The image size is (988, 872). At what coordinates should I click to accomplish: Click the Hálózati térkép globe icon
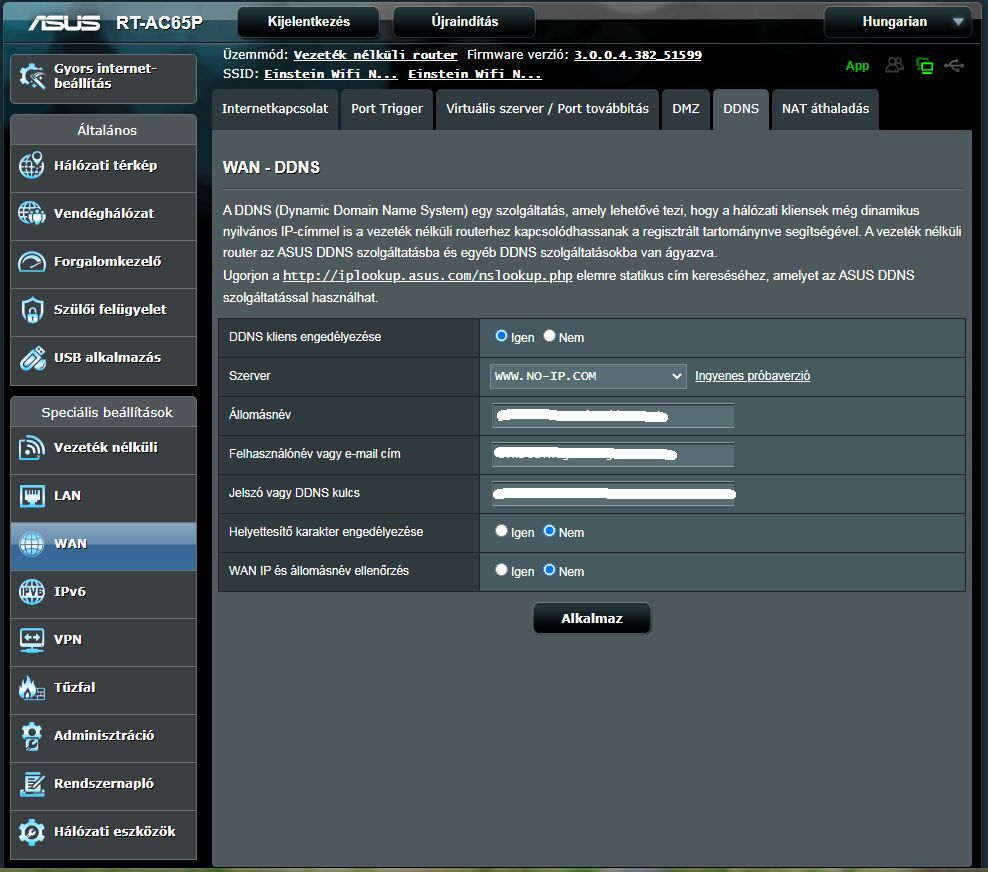[32, 166]
